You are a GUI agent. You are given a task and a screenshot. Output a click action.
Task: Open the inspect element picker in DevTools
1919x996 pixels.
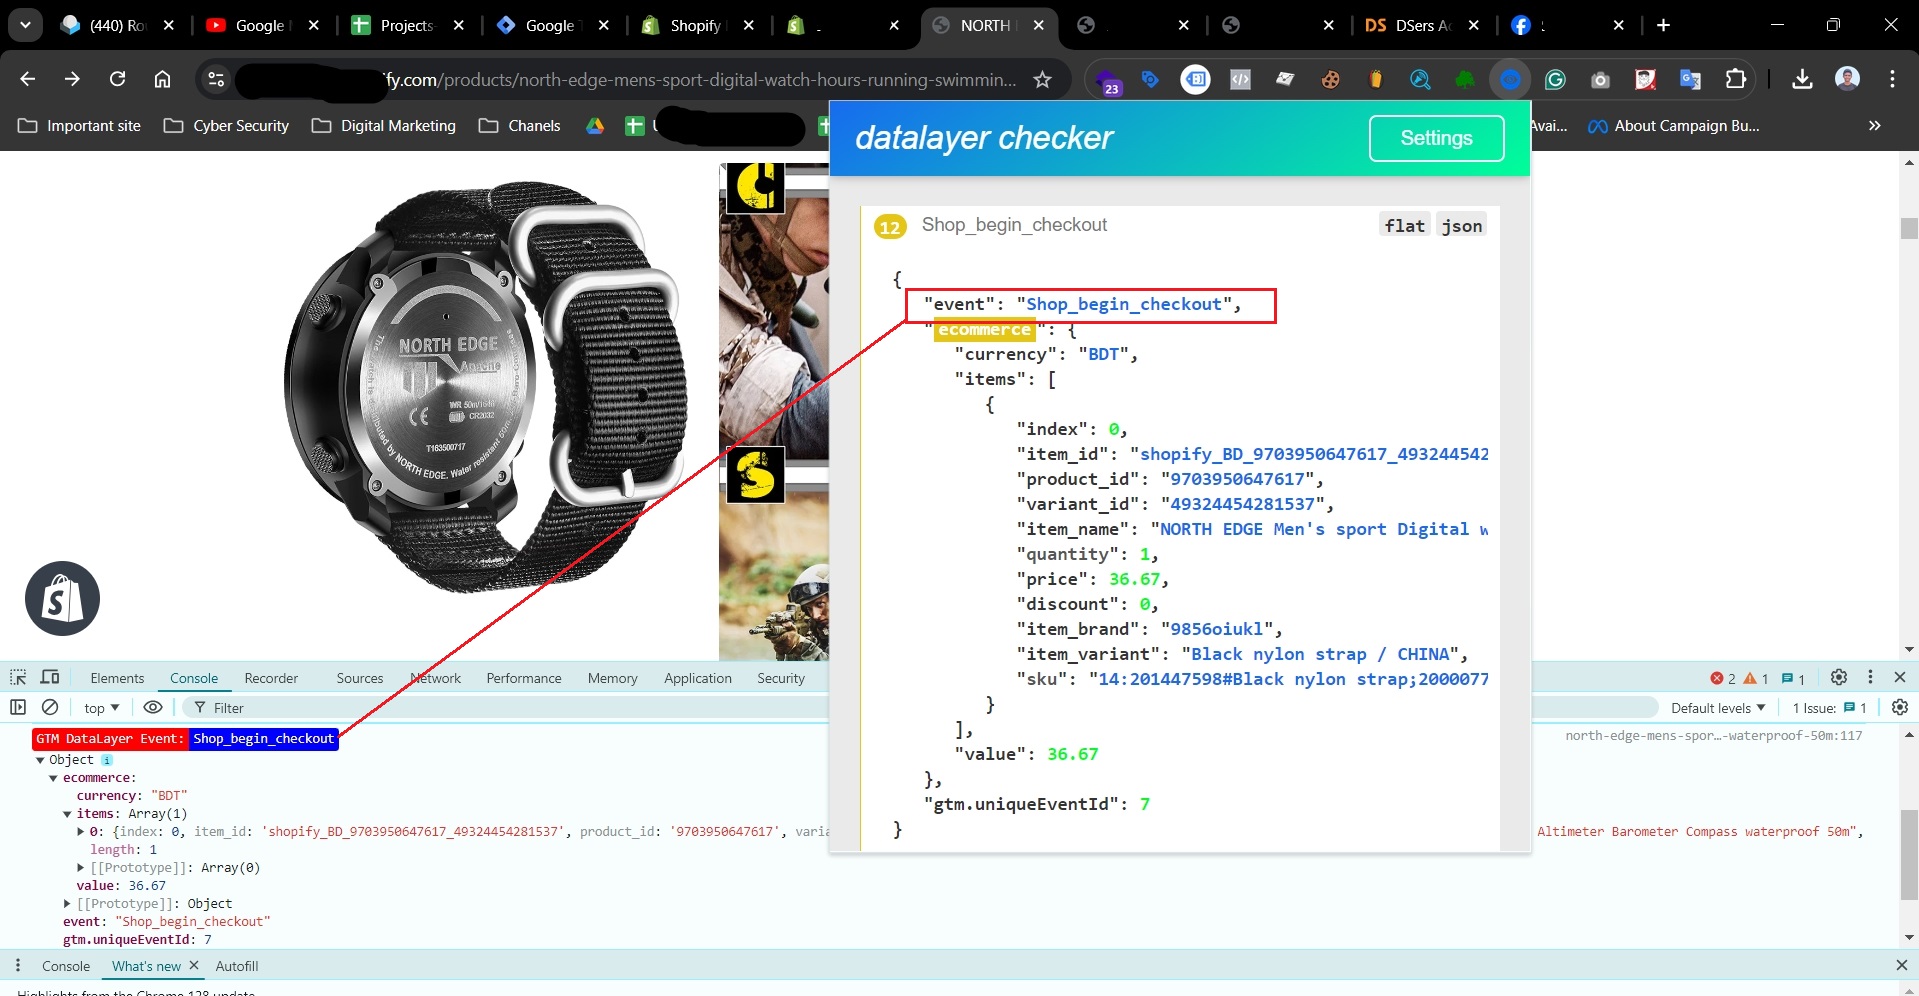coord(18,677)
